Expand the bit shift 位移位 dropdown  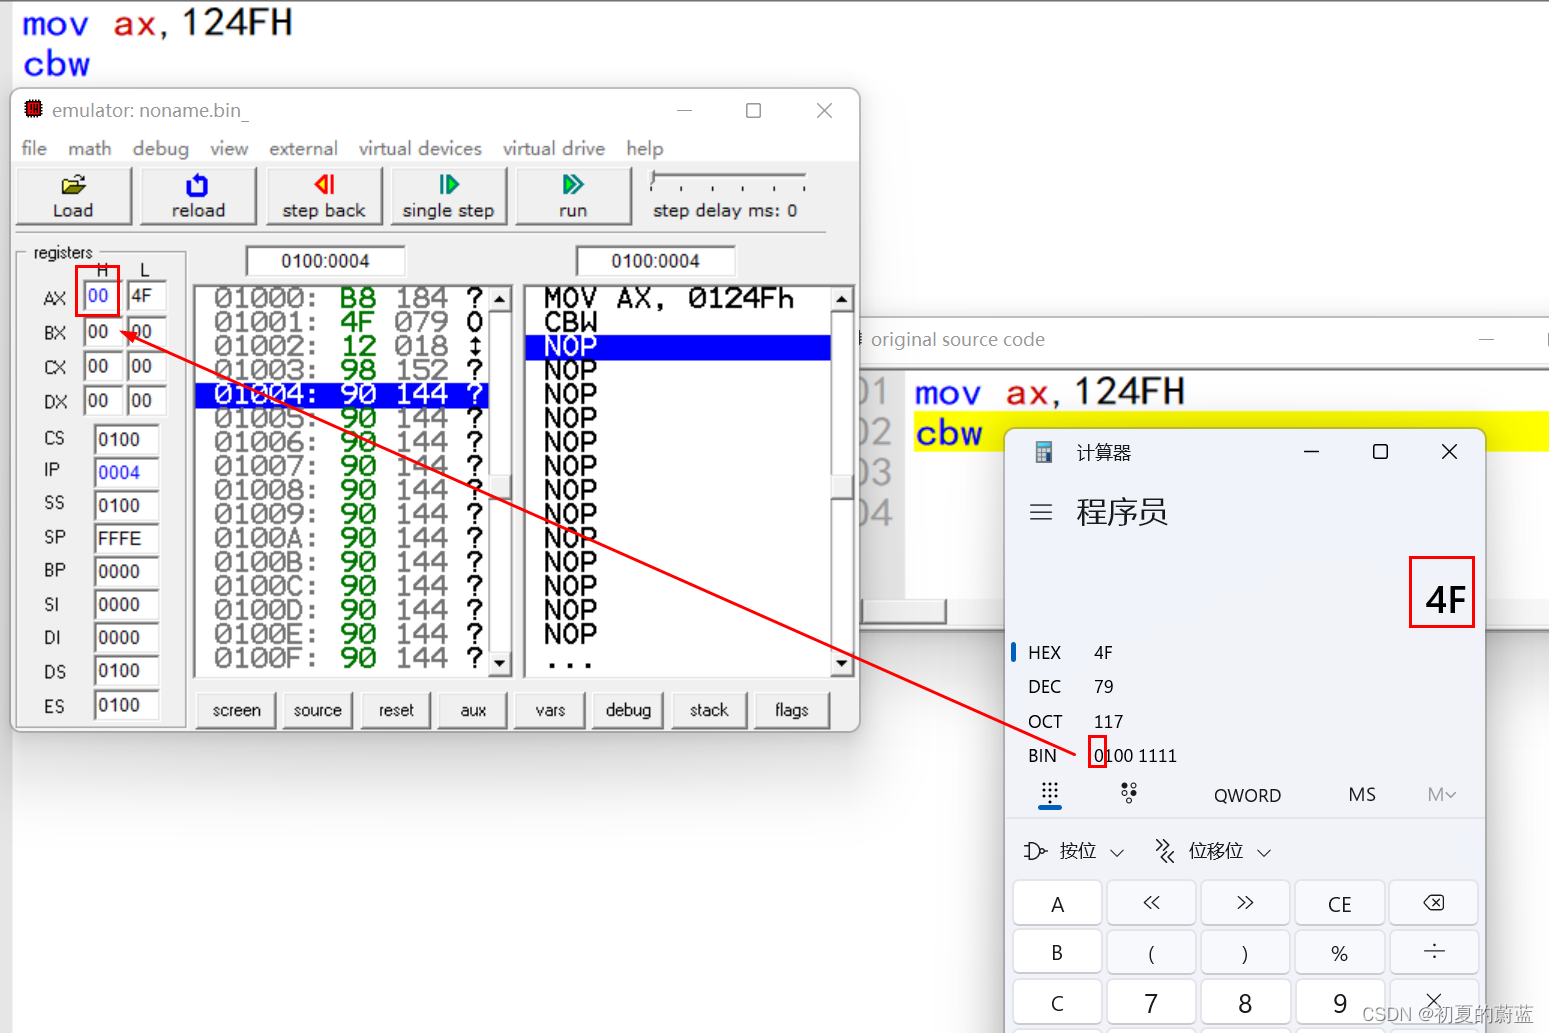click(x=1213, y=851)
